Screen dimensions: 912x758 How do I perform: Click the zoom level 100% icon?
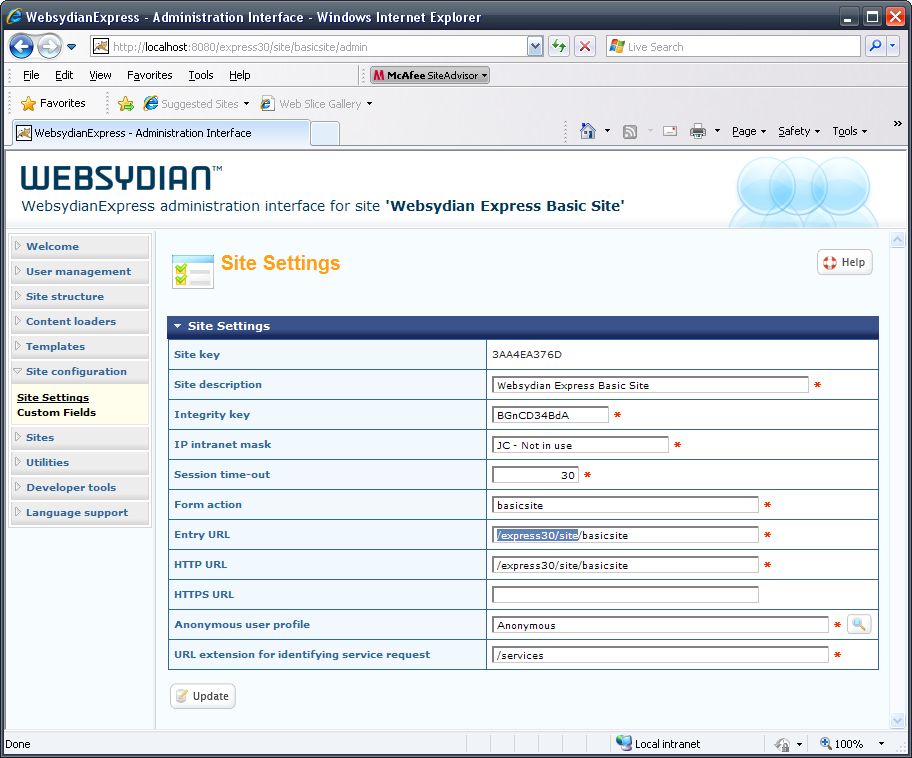(825, 743)
